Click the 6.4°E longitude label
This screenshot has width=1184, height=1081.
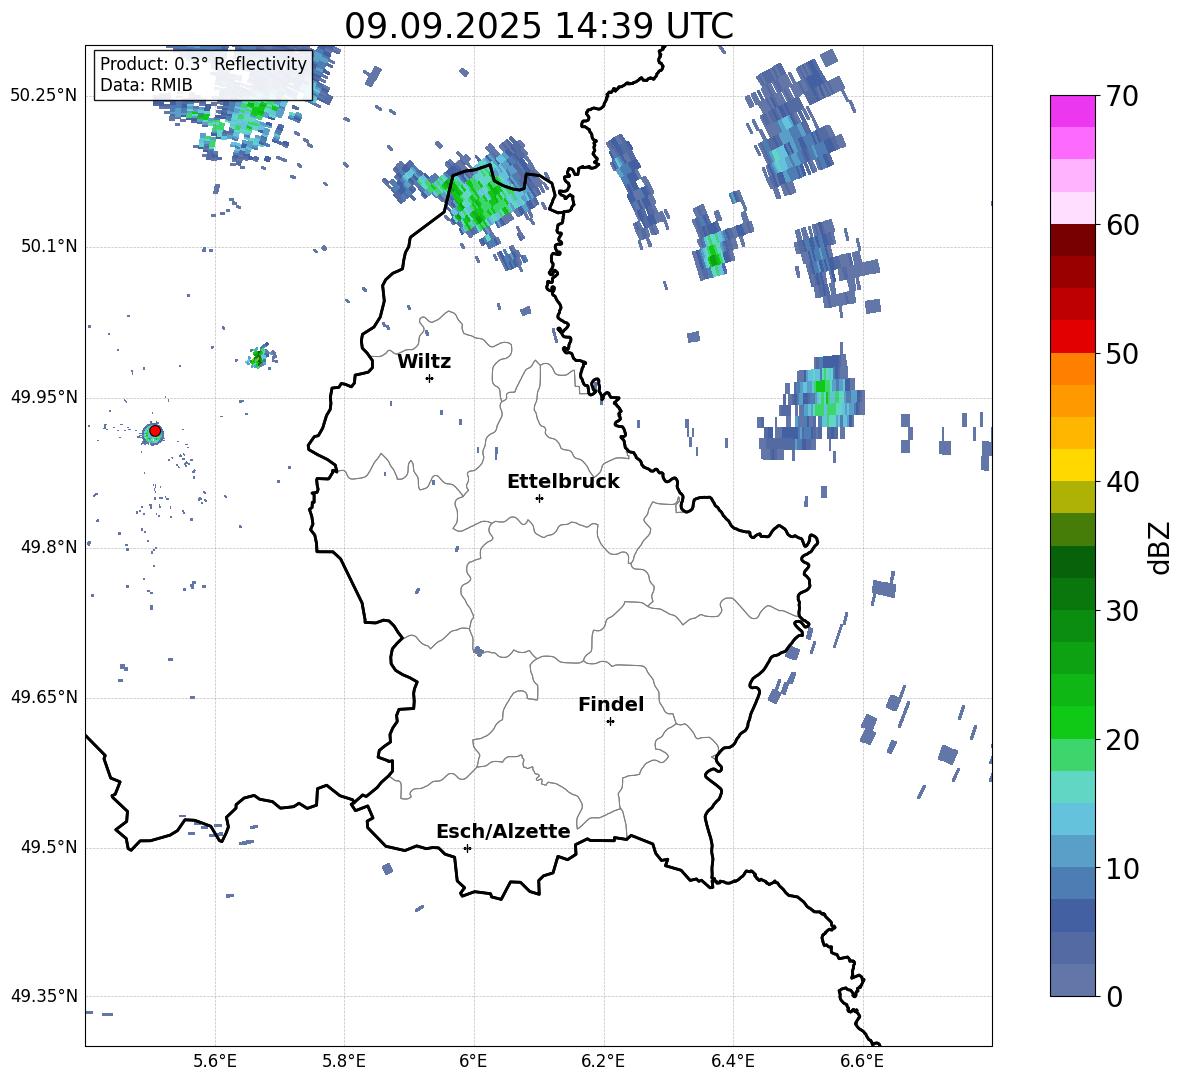click(x=732, y=1061)
